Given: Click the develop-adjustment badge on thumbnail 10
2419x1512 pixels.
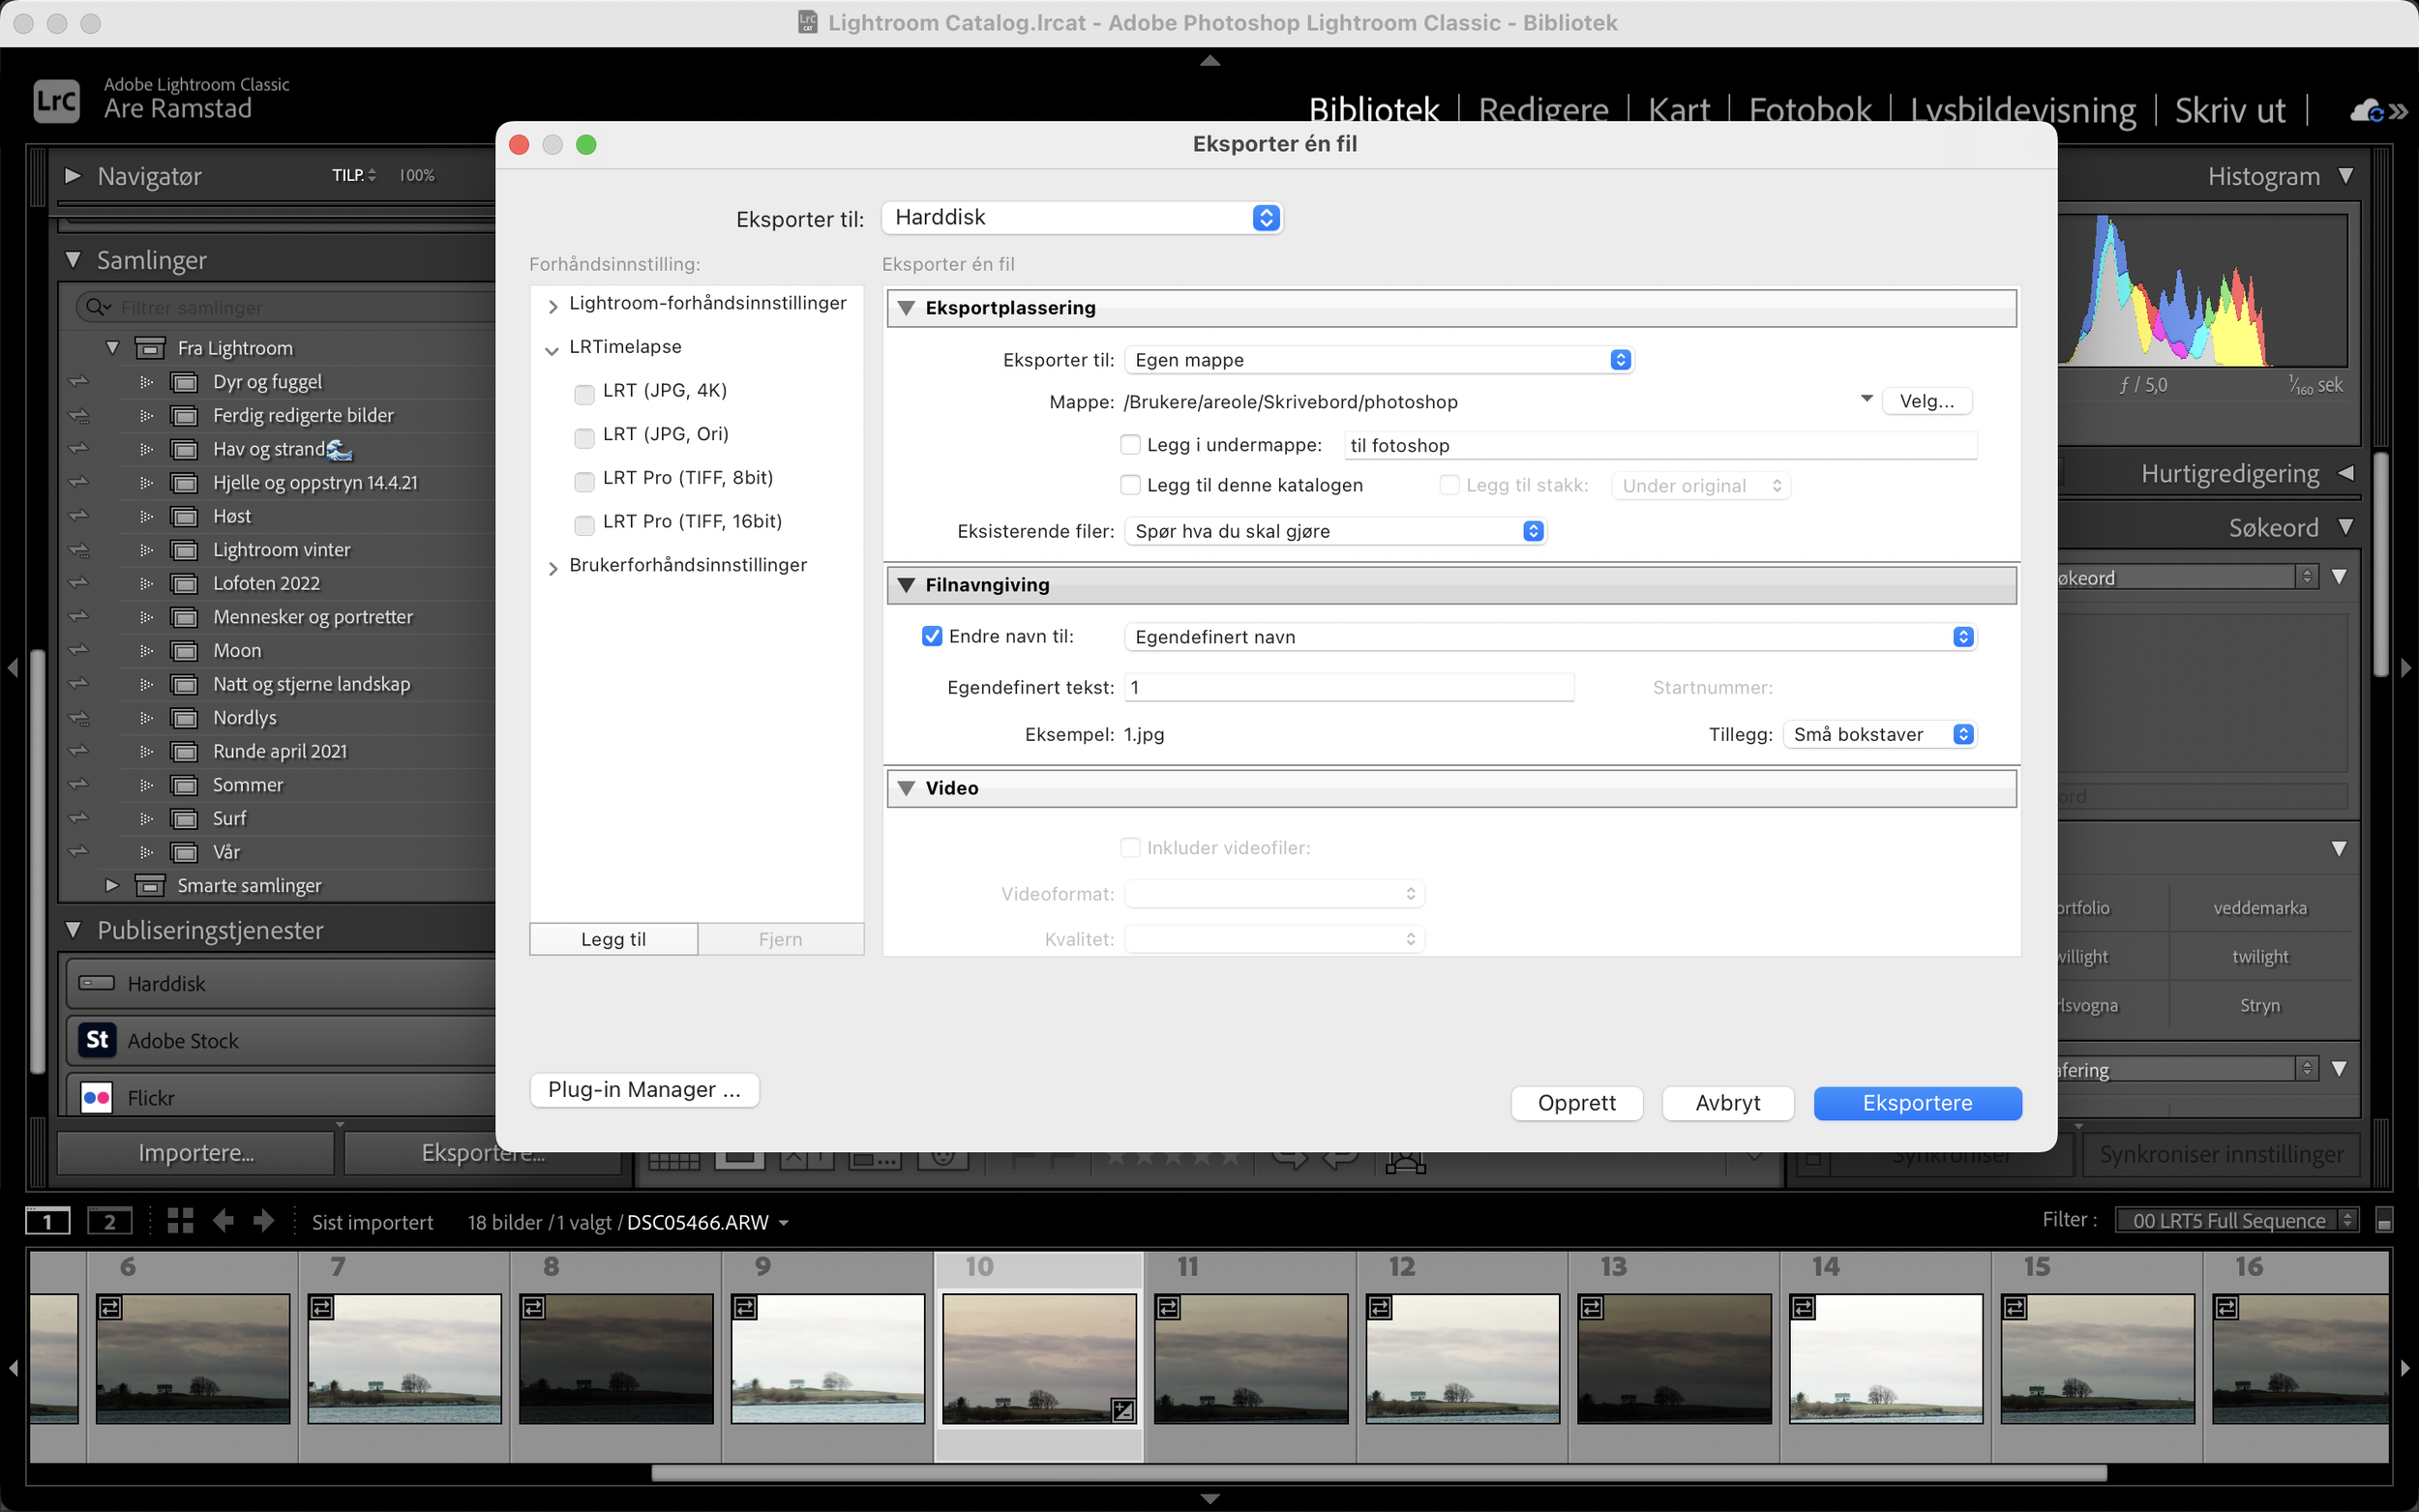Looking at the screenshot, I should pos(1123,1410).
